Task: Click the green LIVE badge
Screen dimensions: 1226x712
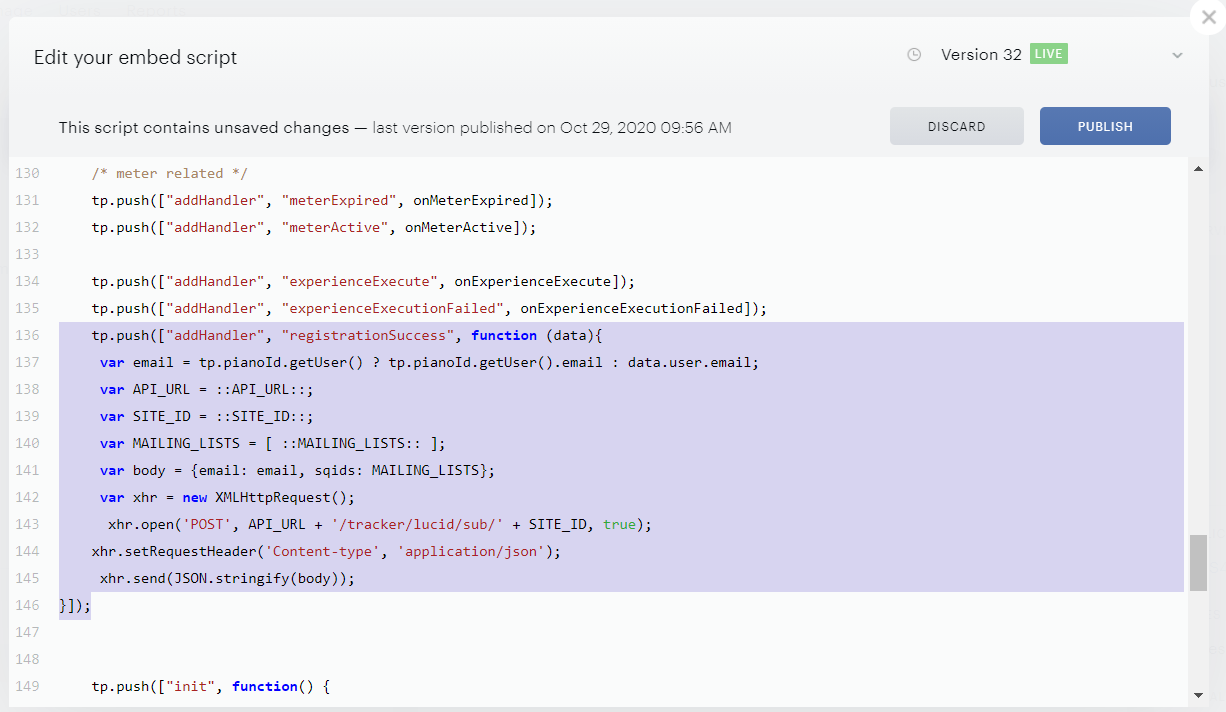Action: (1049, 54)
